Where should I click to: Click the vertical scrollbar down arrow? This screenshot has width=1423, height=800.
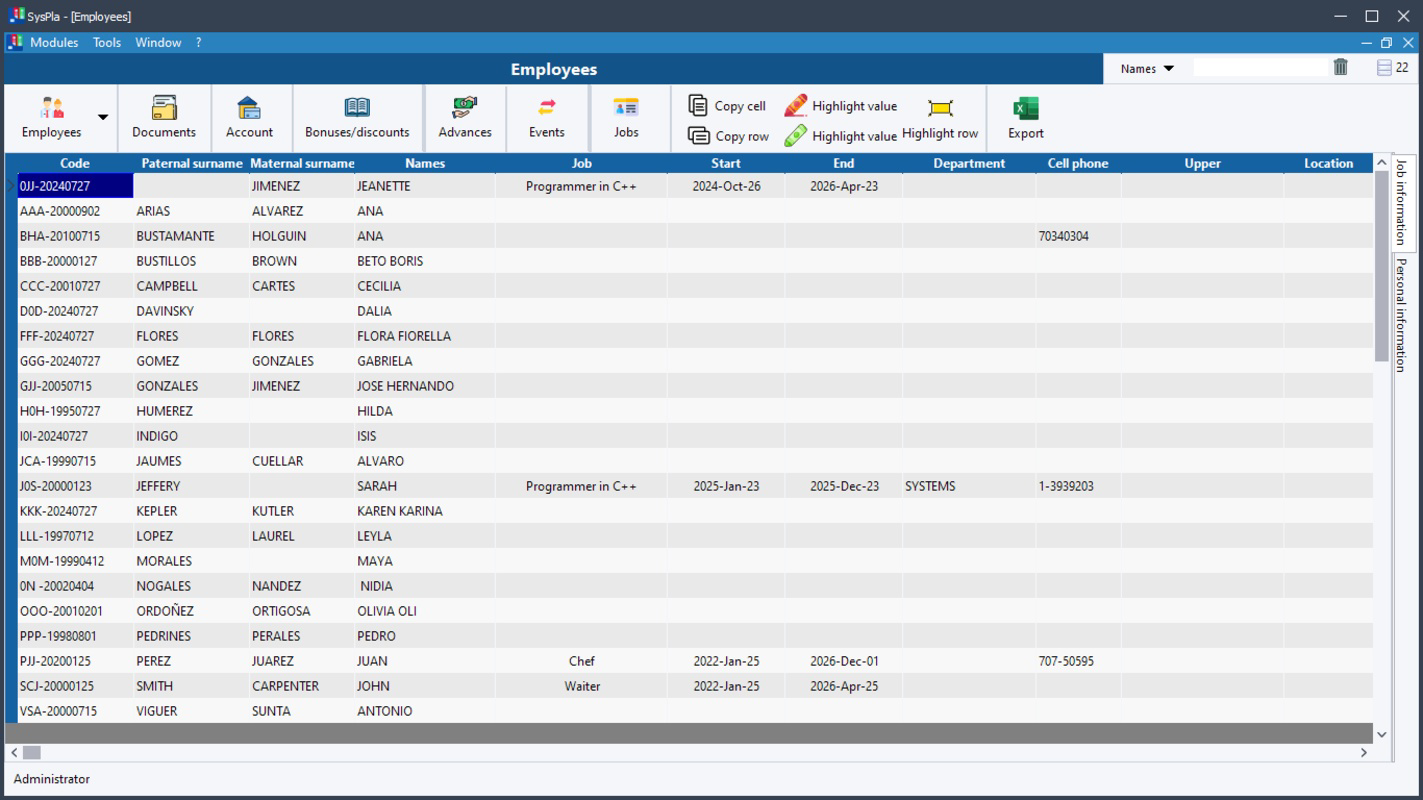[x=1382, y=734]
